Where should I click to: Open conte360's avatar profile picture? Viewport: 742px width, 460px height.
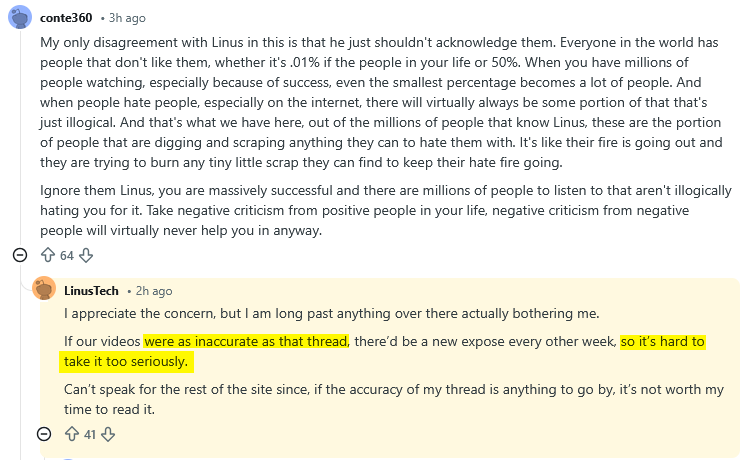20,18
